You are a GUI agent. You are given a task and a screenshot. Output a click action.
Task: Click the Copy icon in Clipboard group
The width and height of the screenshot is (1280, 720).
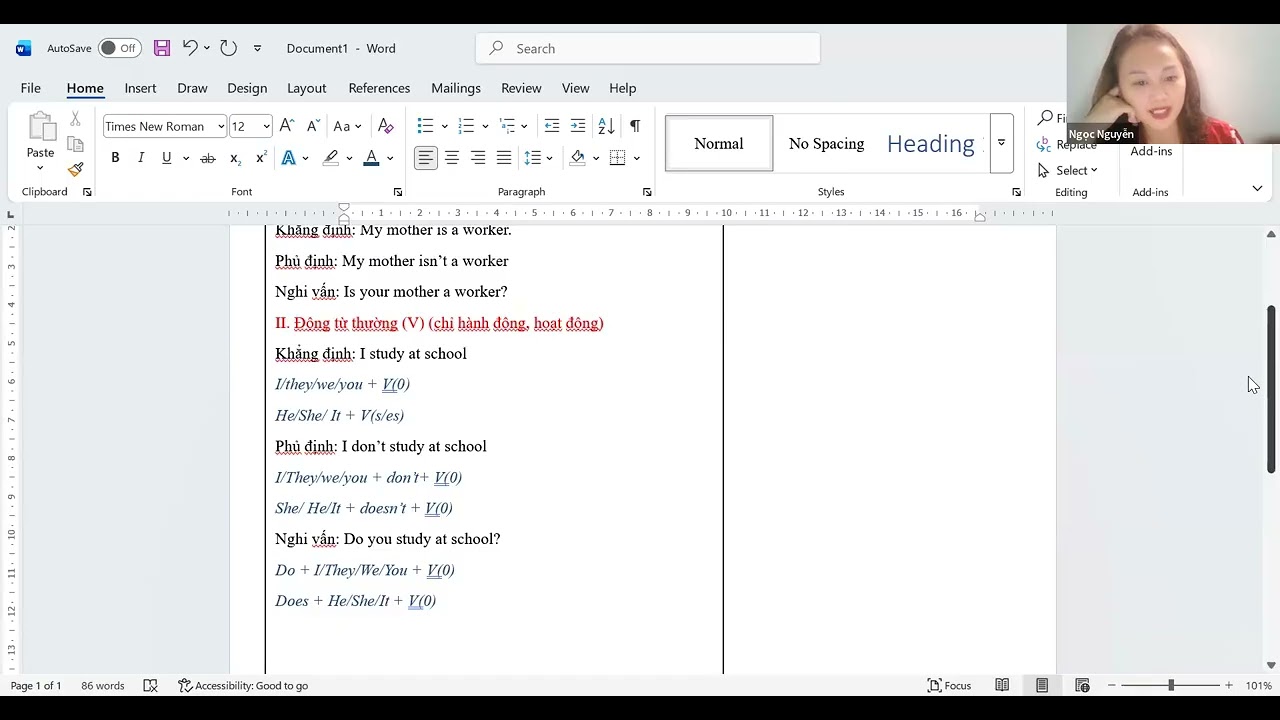pos(75,144)
